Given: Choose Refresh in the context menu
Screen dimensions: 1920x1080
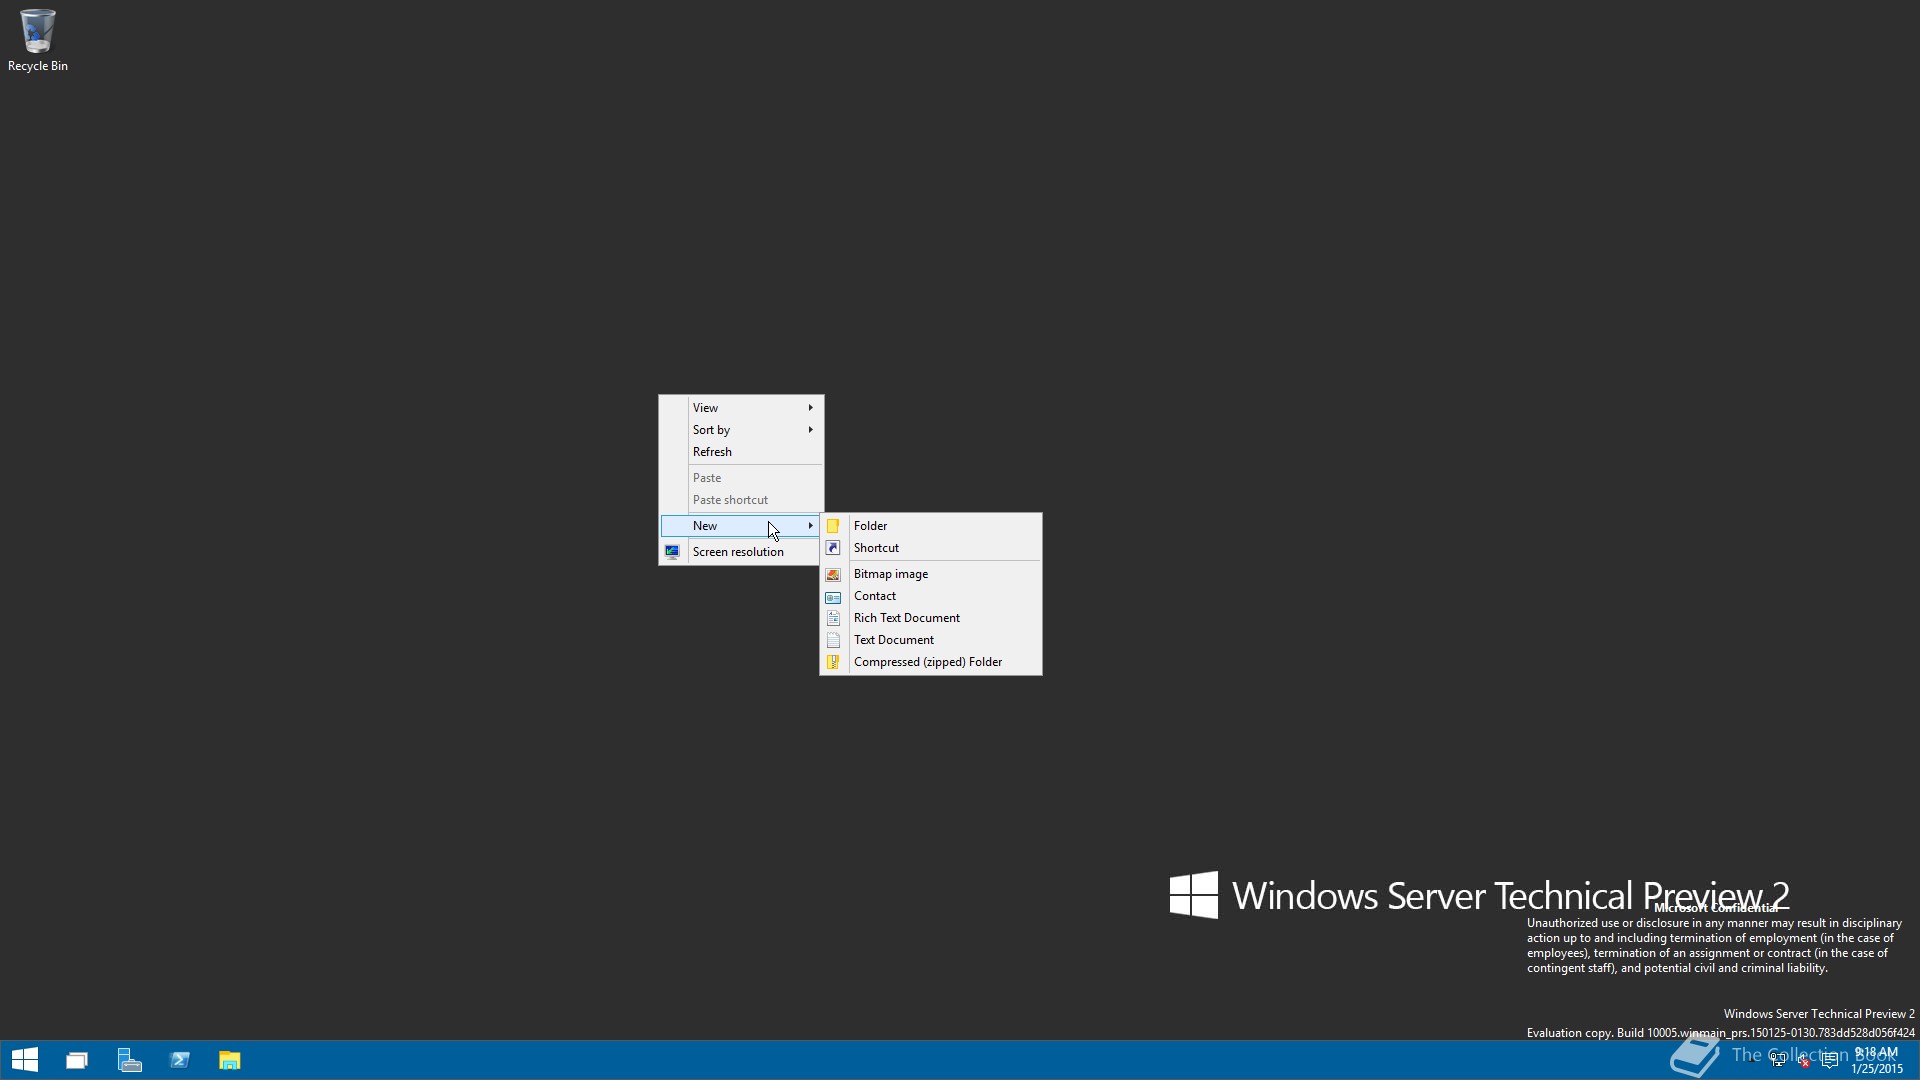Looking at the screenshot, I should [x=741, y=452].
